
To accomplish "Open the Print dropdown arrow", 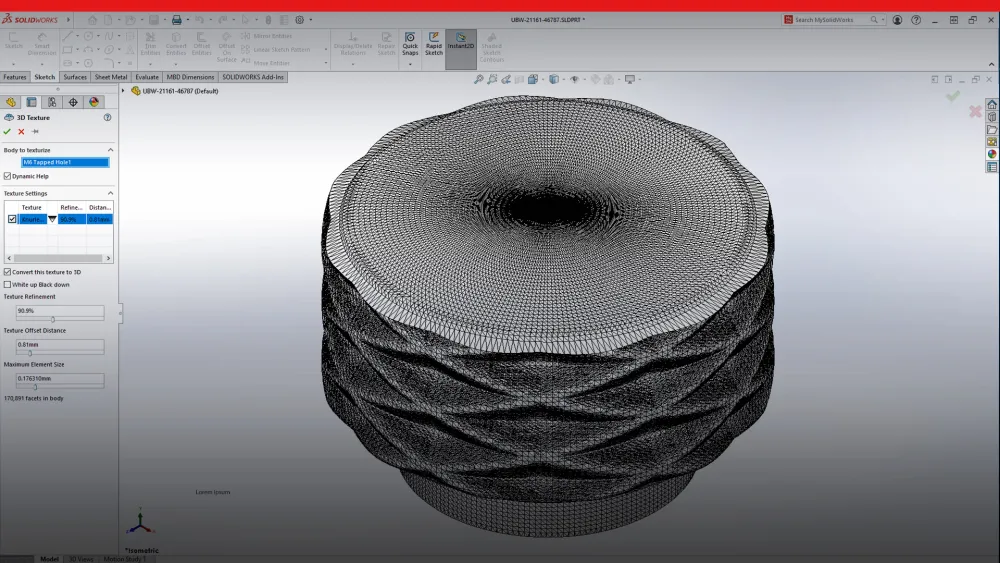I will [188, 20].
